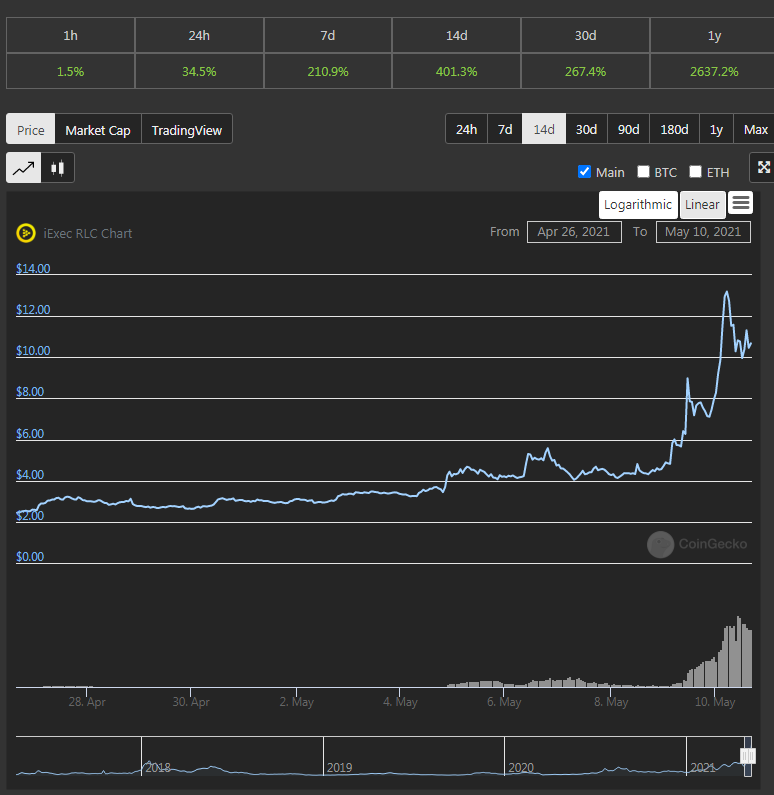
Task: Select the 1y chart range
Action: click(716, 130)
